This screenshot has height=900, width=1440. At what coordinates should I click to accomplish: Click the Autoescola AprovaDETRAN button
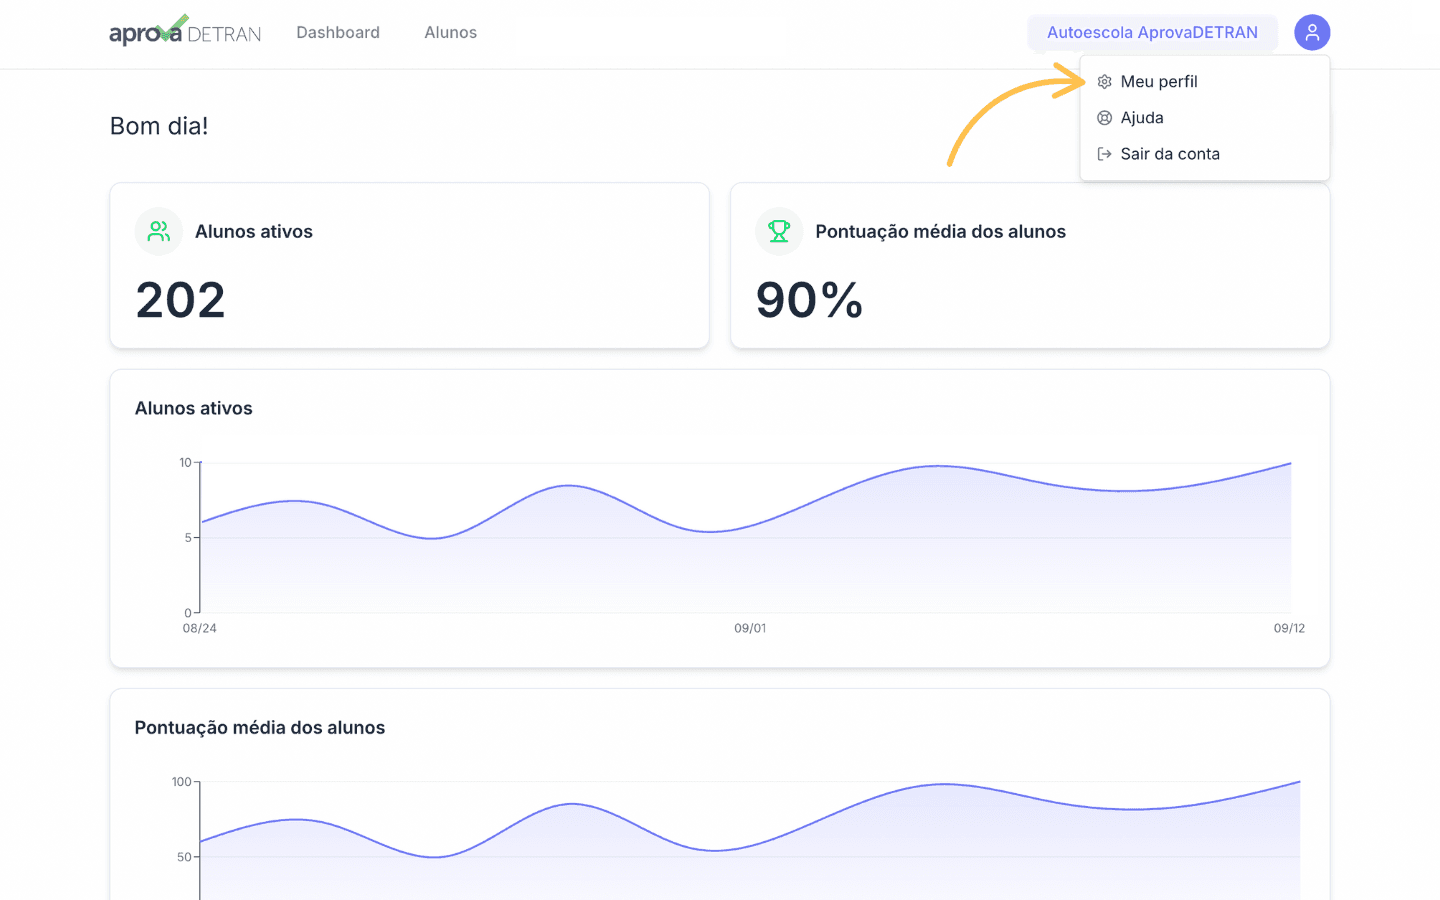click(x=1152, y=32)
